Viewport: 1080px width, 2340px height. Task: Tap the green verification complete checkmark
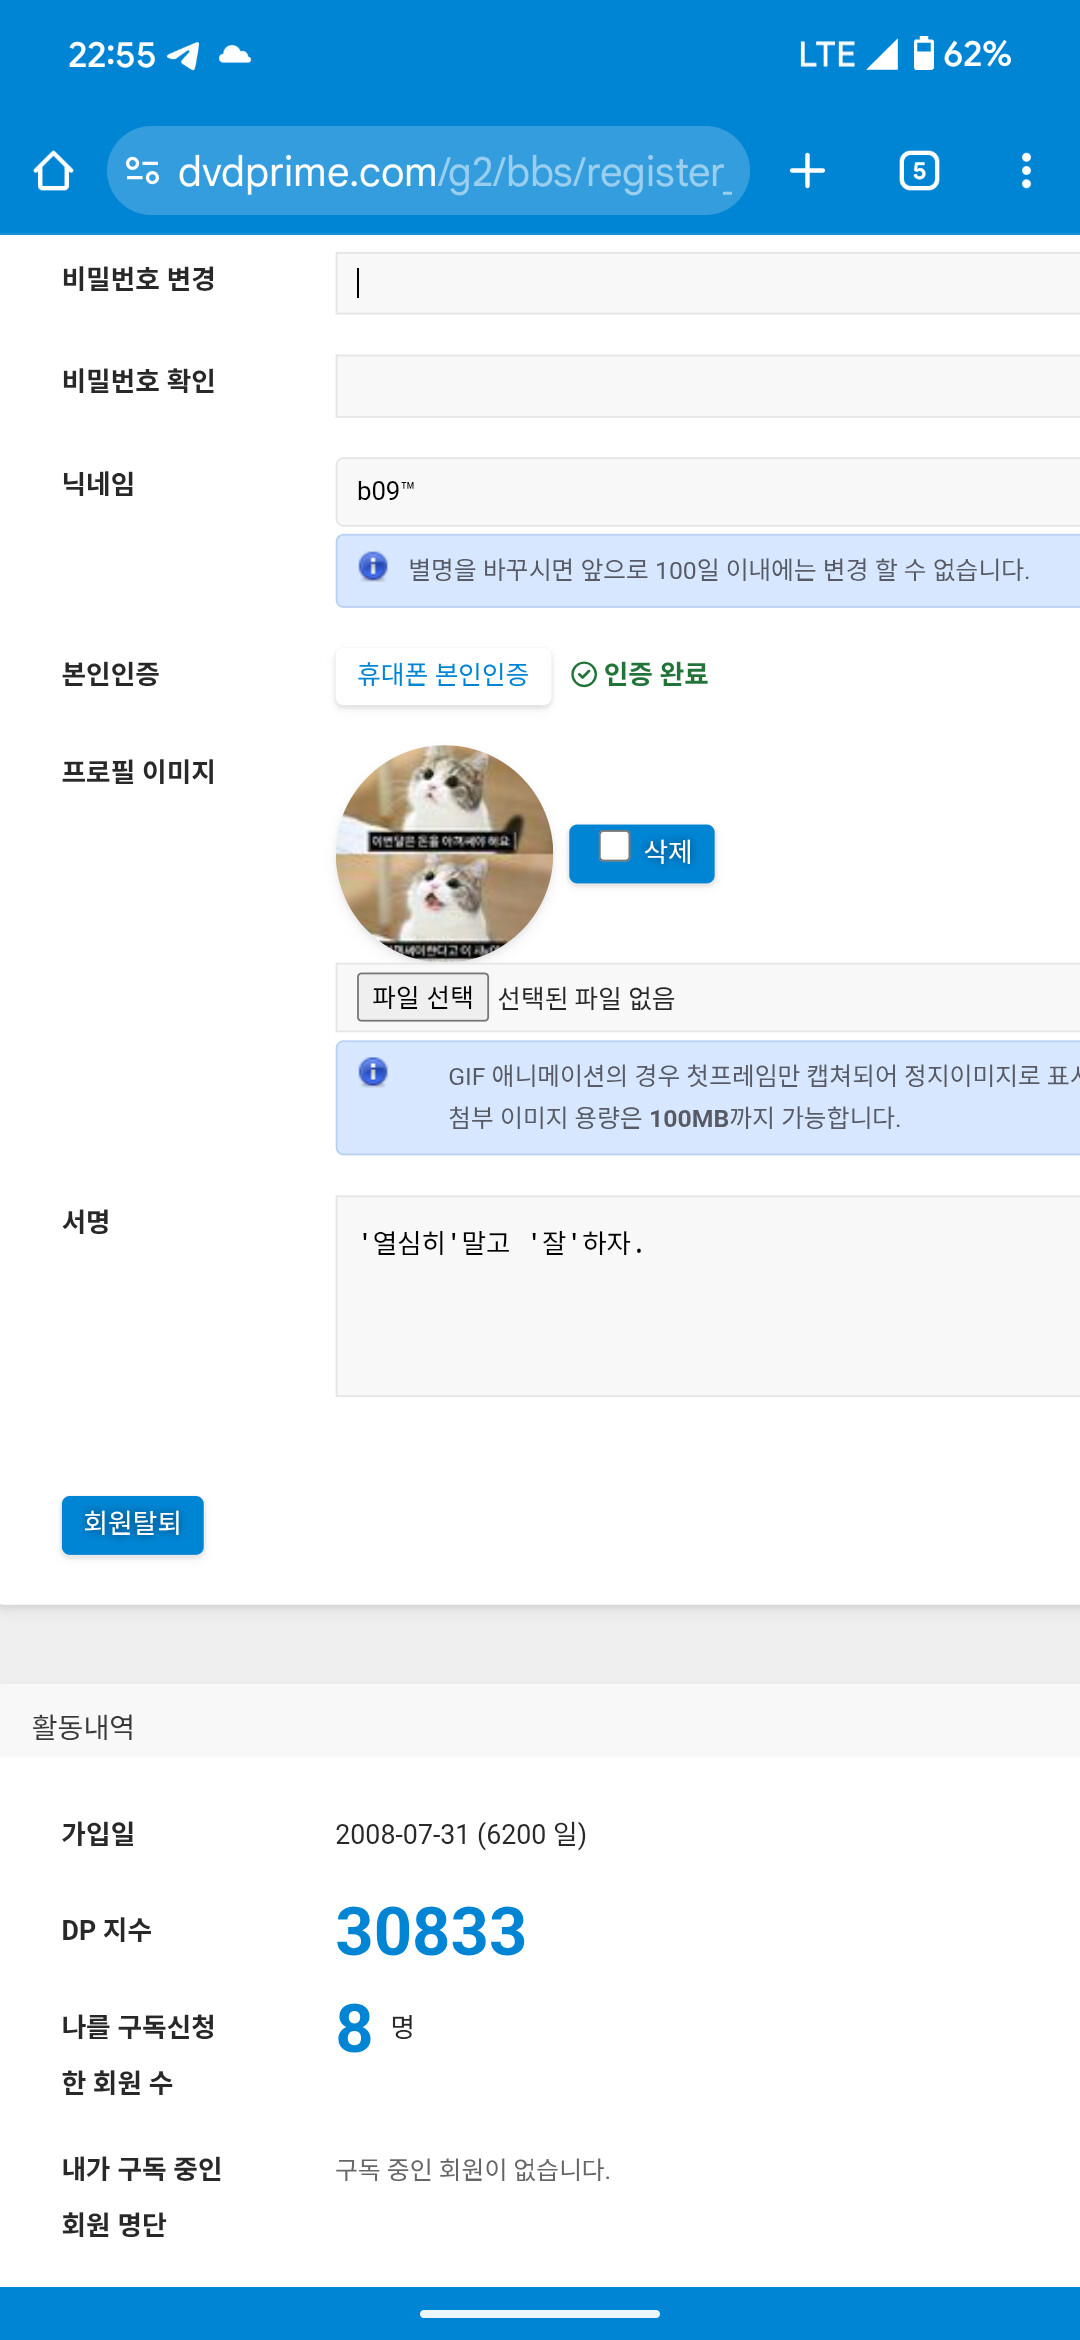[x=584, y=675]
